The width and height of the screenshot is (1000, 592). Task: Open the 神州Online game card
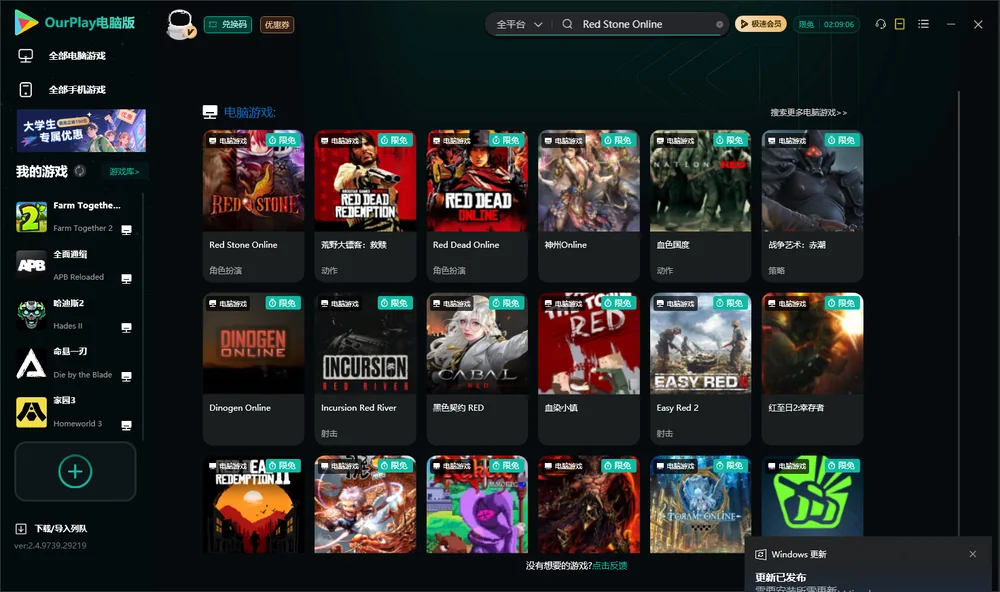tap(589, 205)
